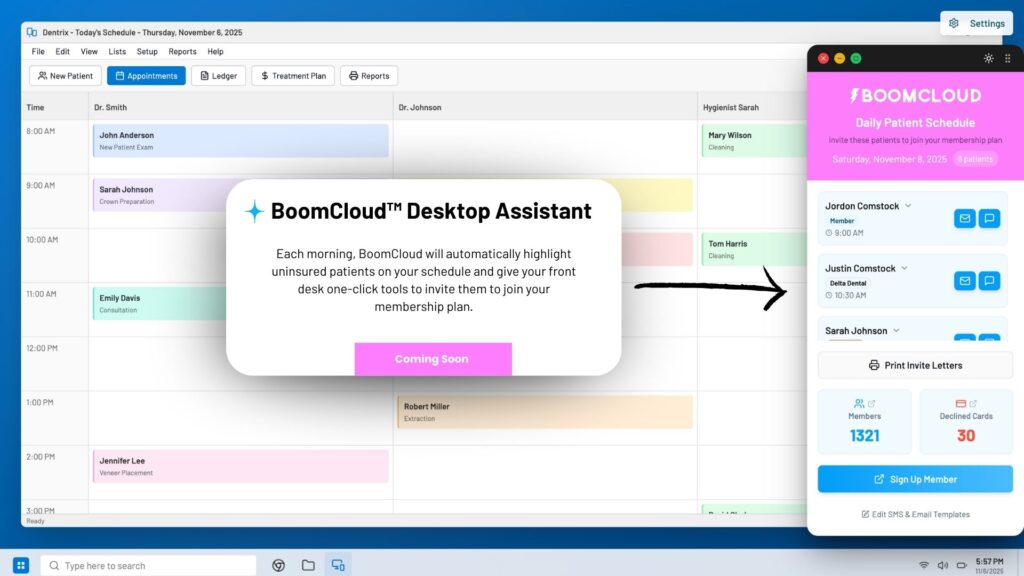Open the Setup menu
Viewport: 1024px width, 576px height.
[147, 52]
